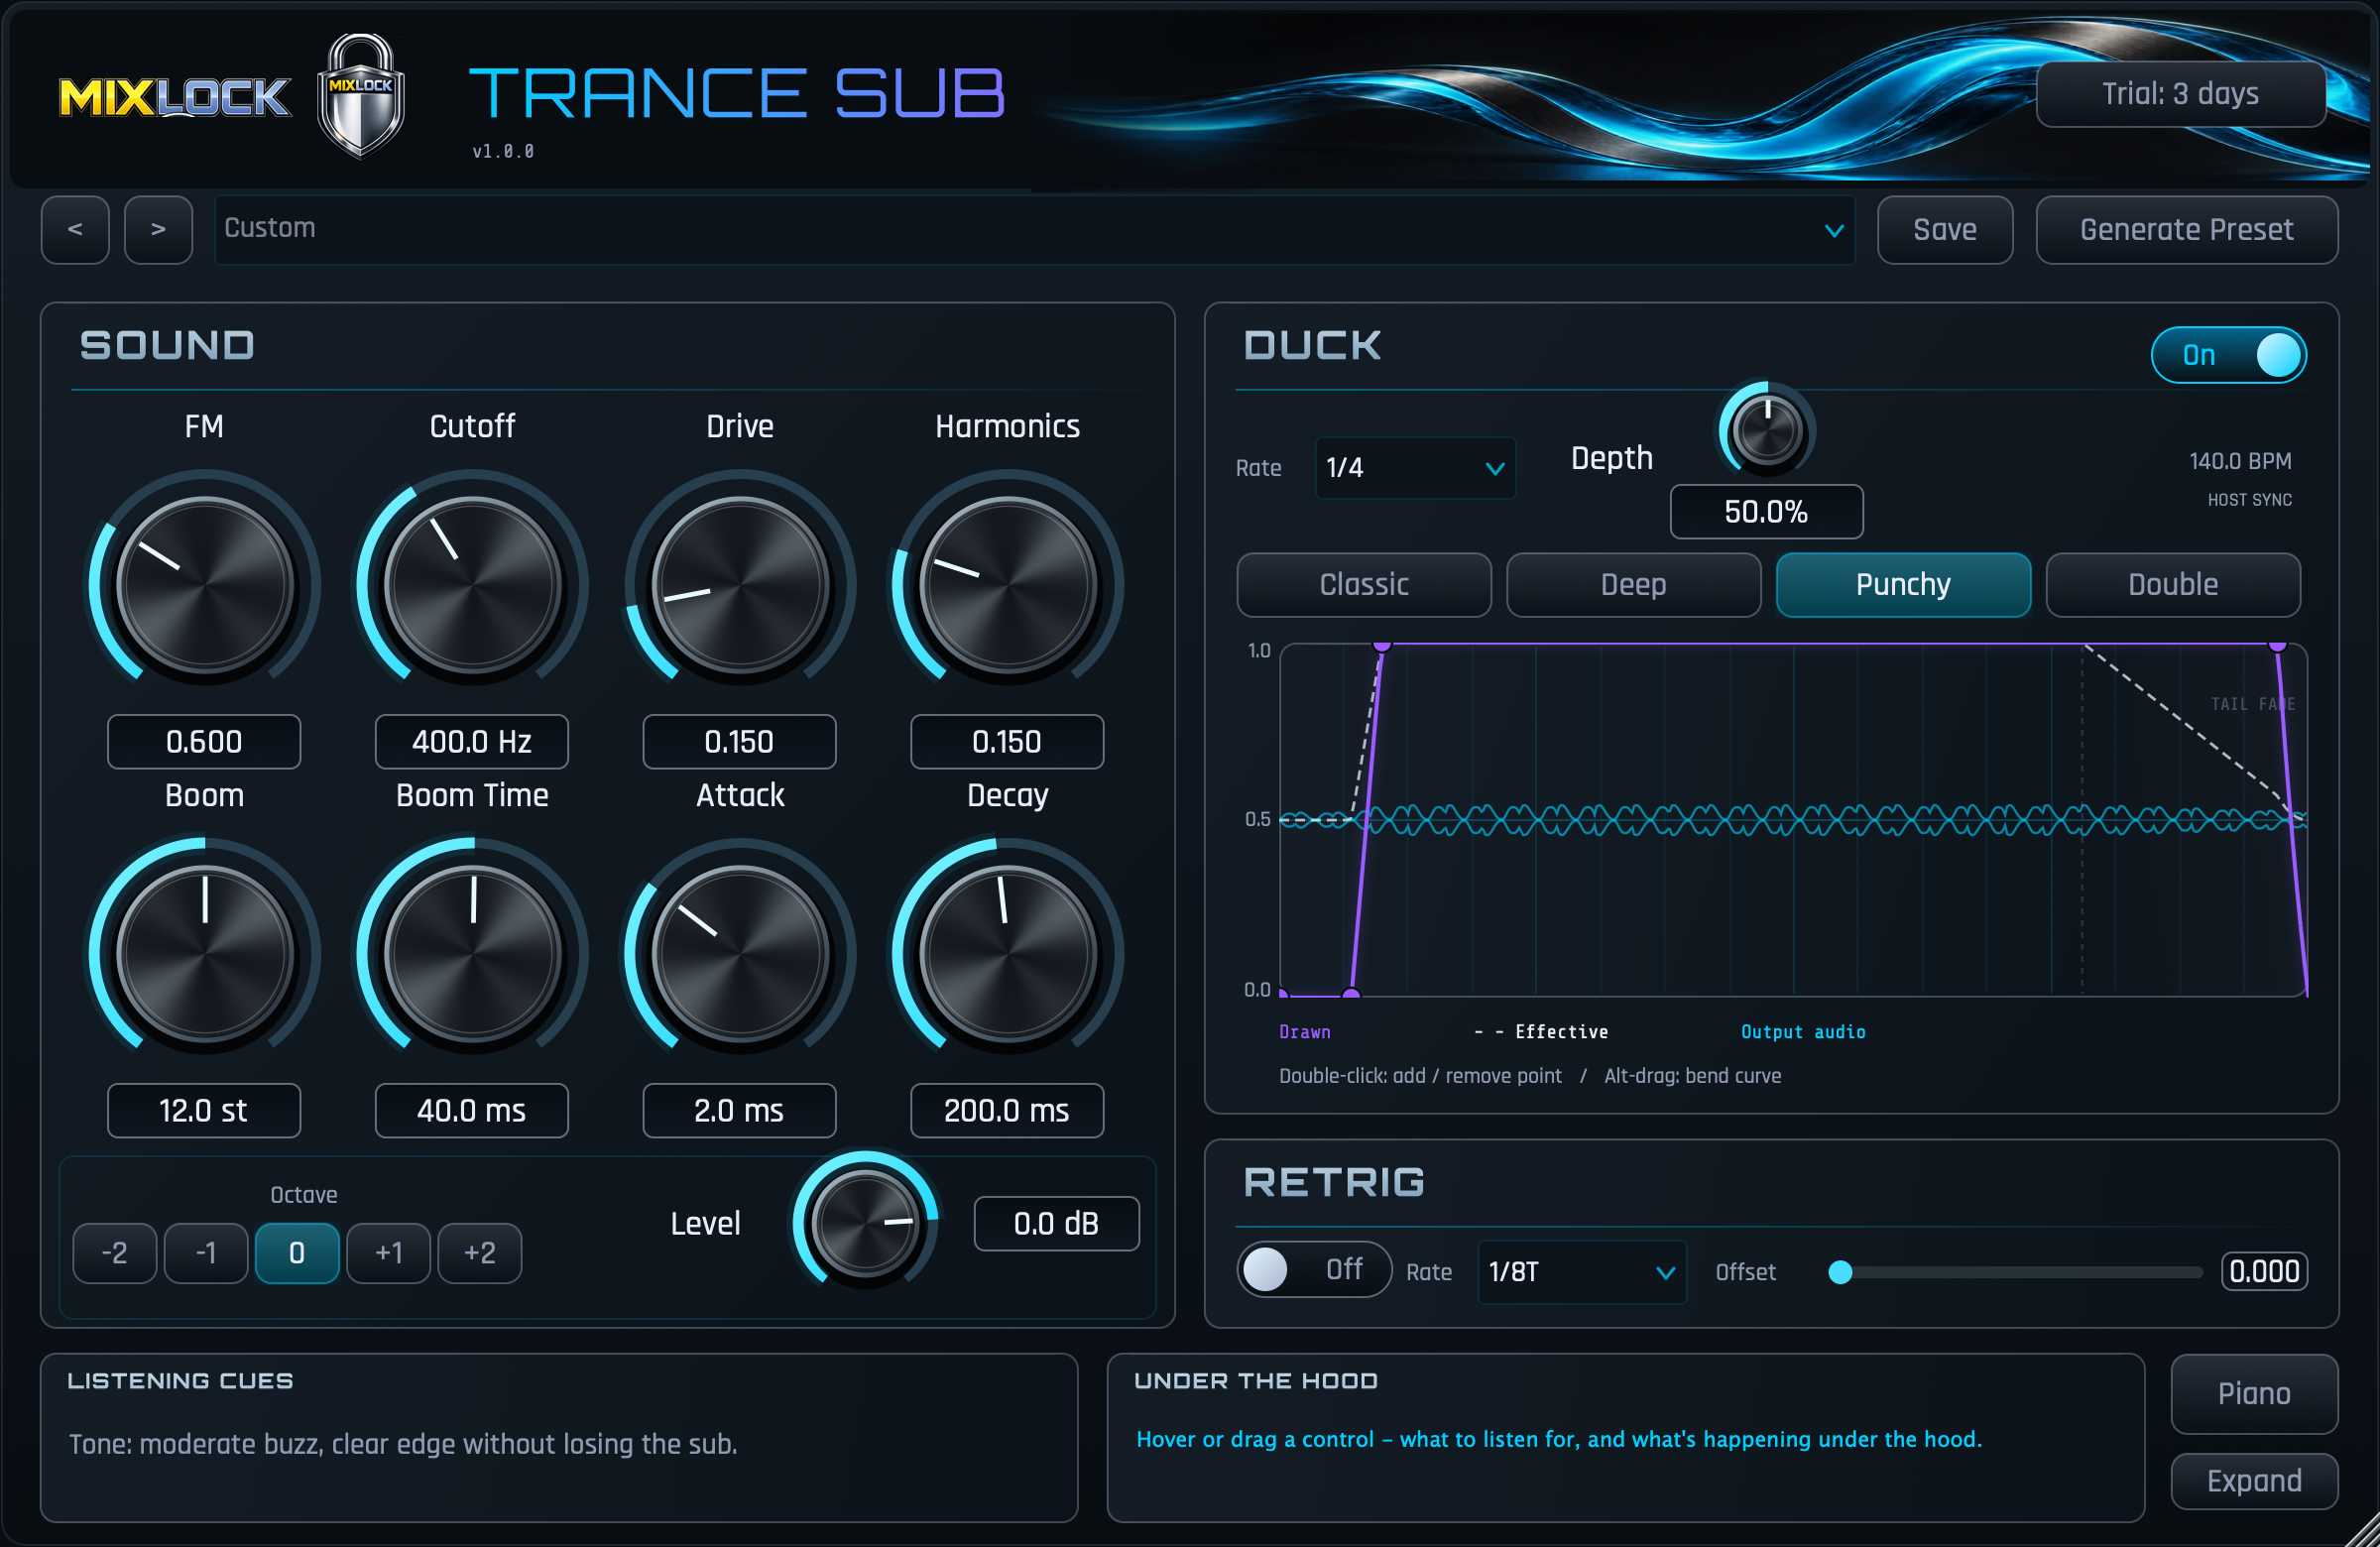Click the Duck Depth knob
The width and height of the screenshot is (2380, 1547).
[1767, 431]
